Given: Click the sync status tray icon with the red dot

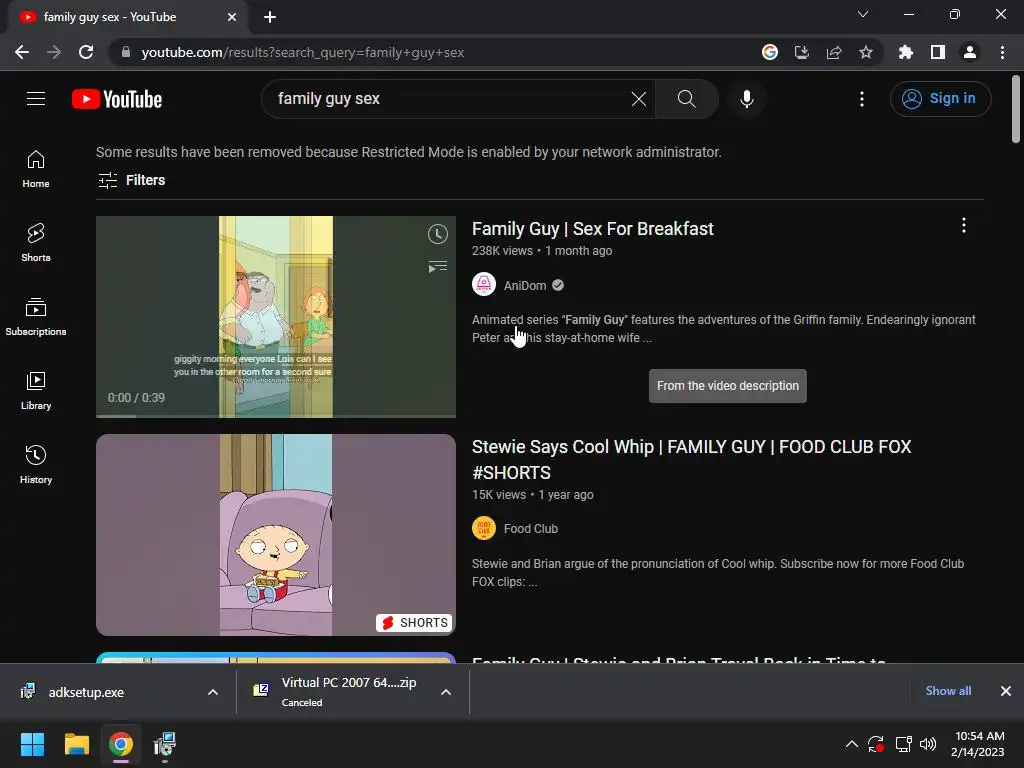Looking at the screenshot, I should [x=876, y=744].
